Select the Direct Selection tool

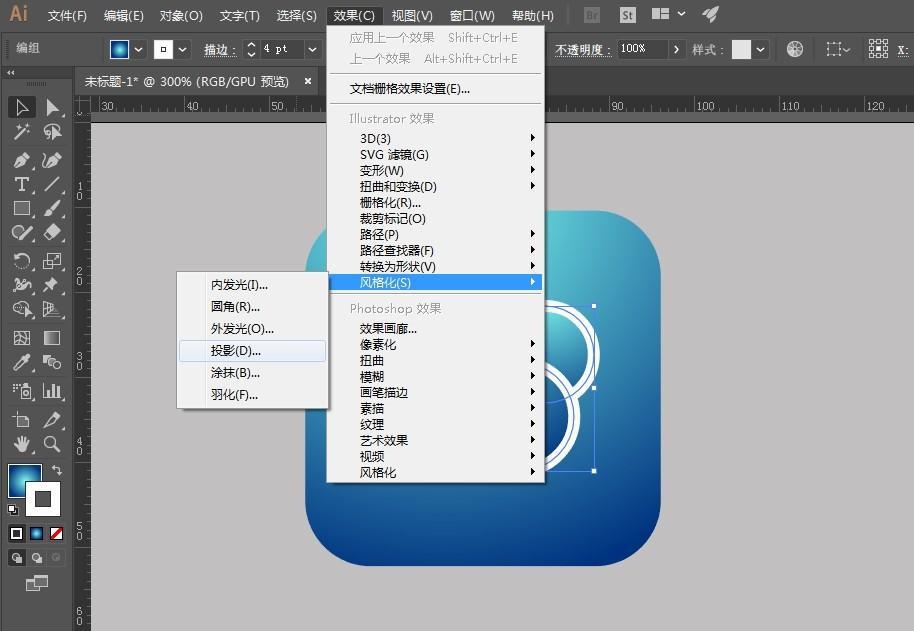pos(52,108)
